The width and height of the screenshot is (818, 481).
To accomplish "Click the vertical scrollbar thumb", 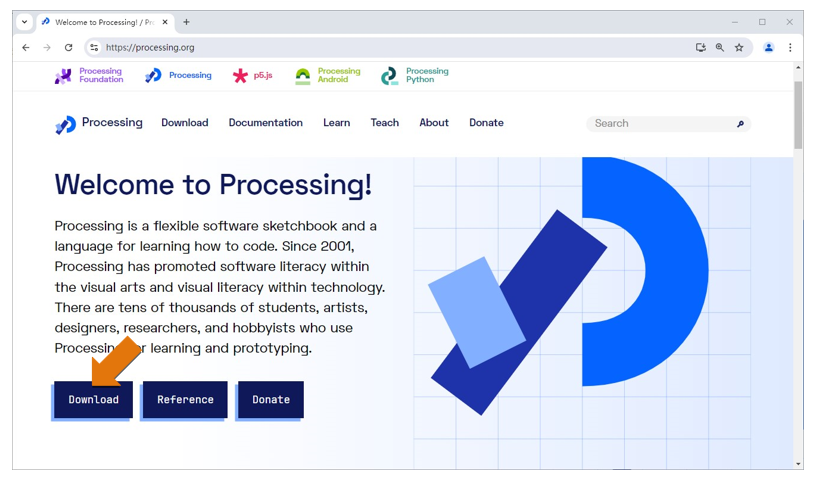I will pos(798,115).
